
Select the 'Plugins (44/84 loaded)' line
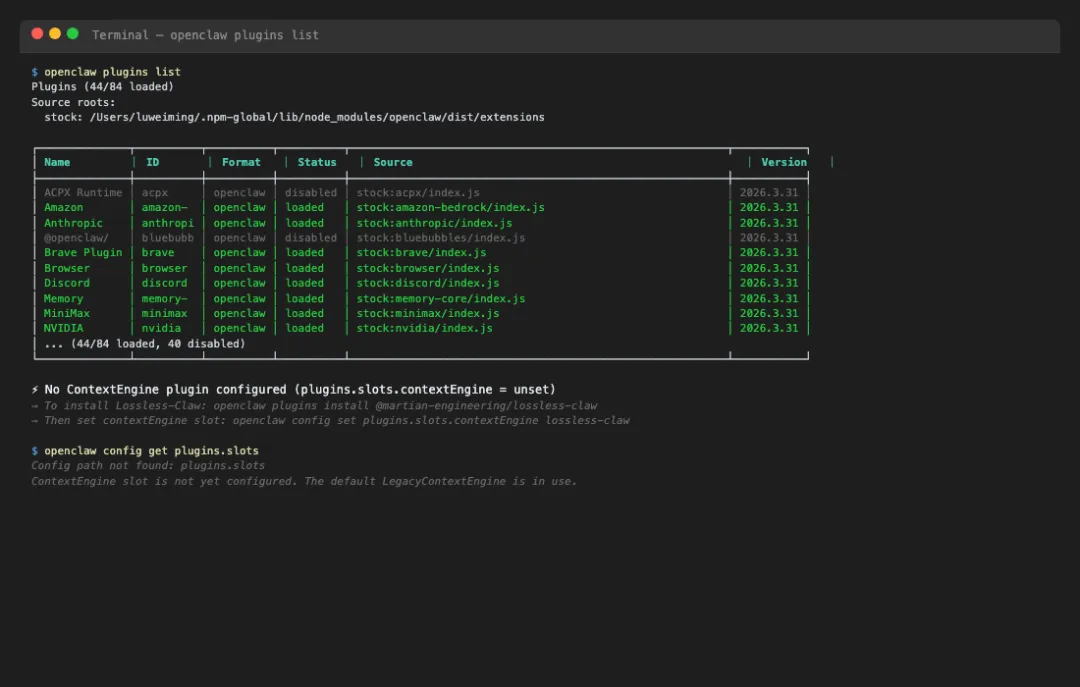(x=103, y=87)
